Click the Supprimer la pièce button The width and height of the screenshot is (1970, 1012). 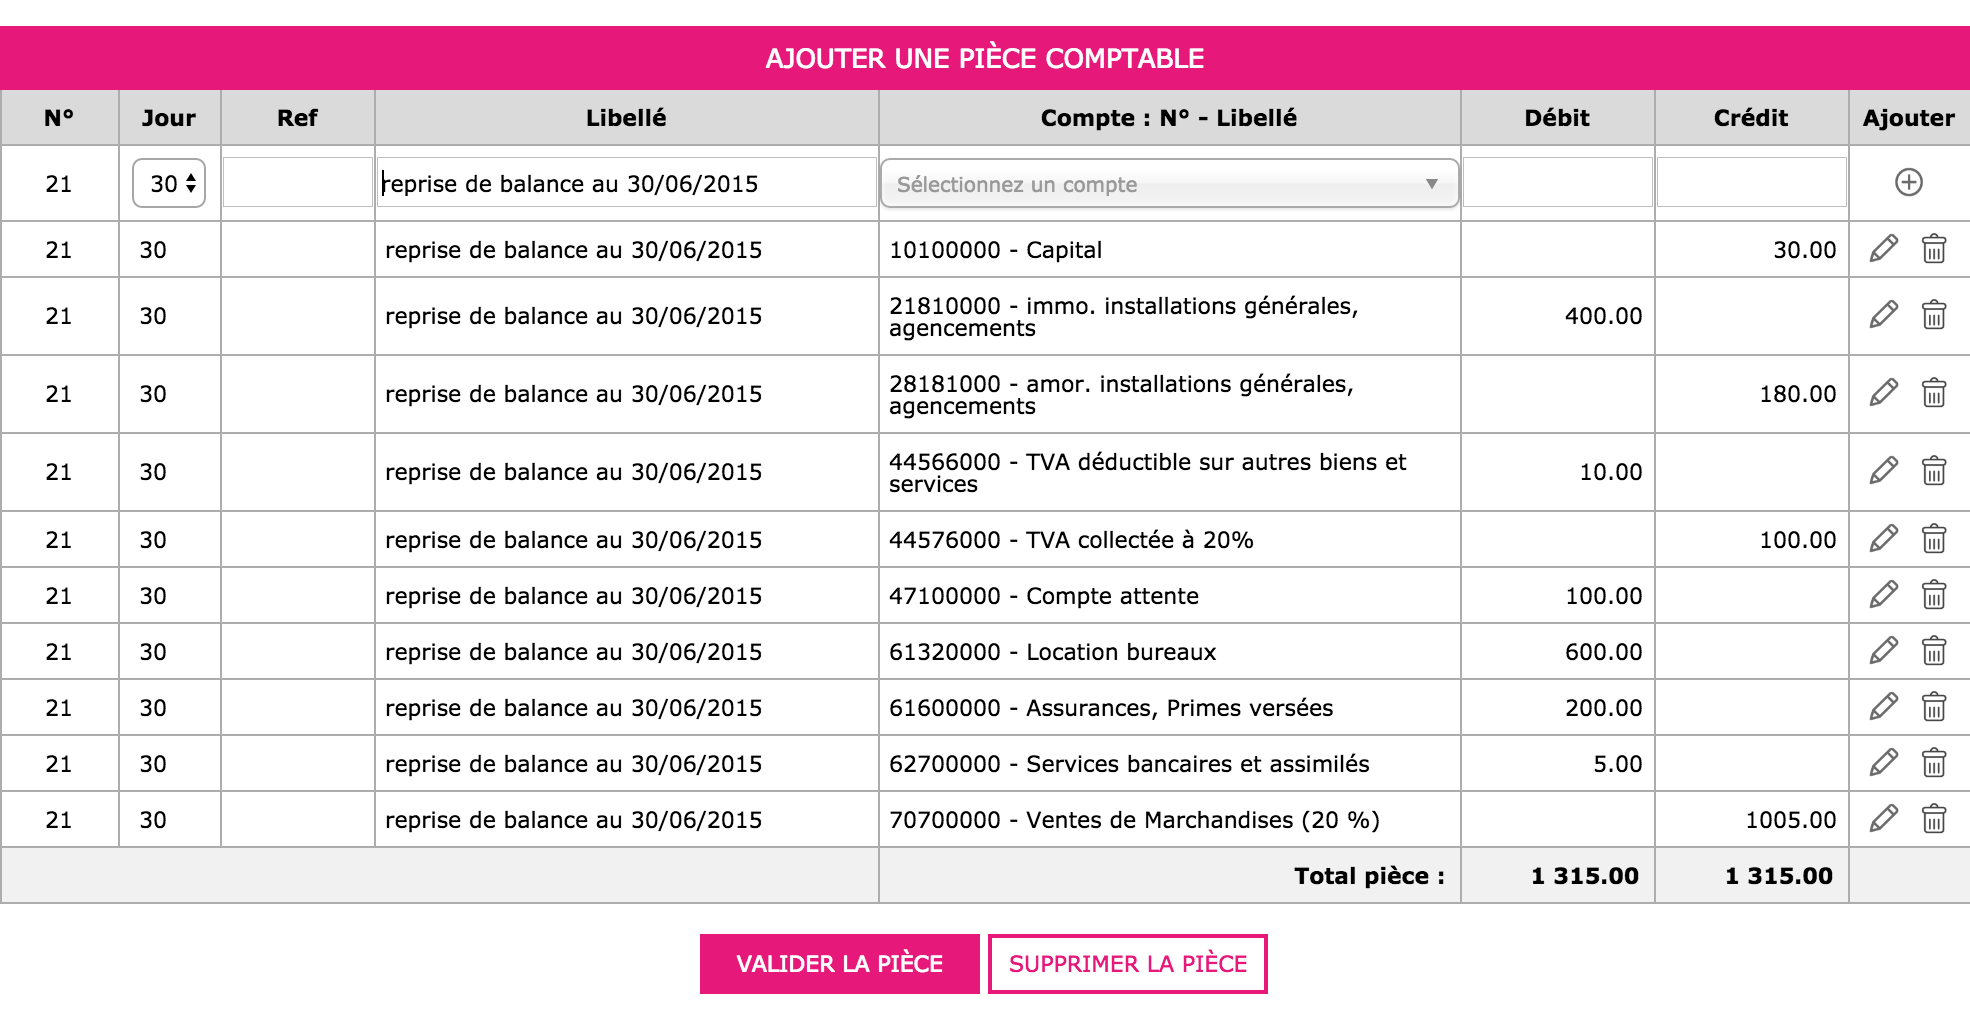click(x=1127, y=964)
